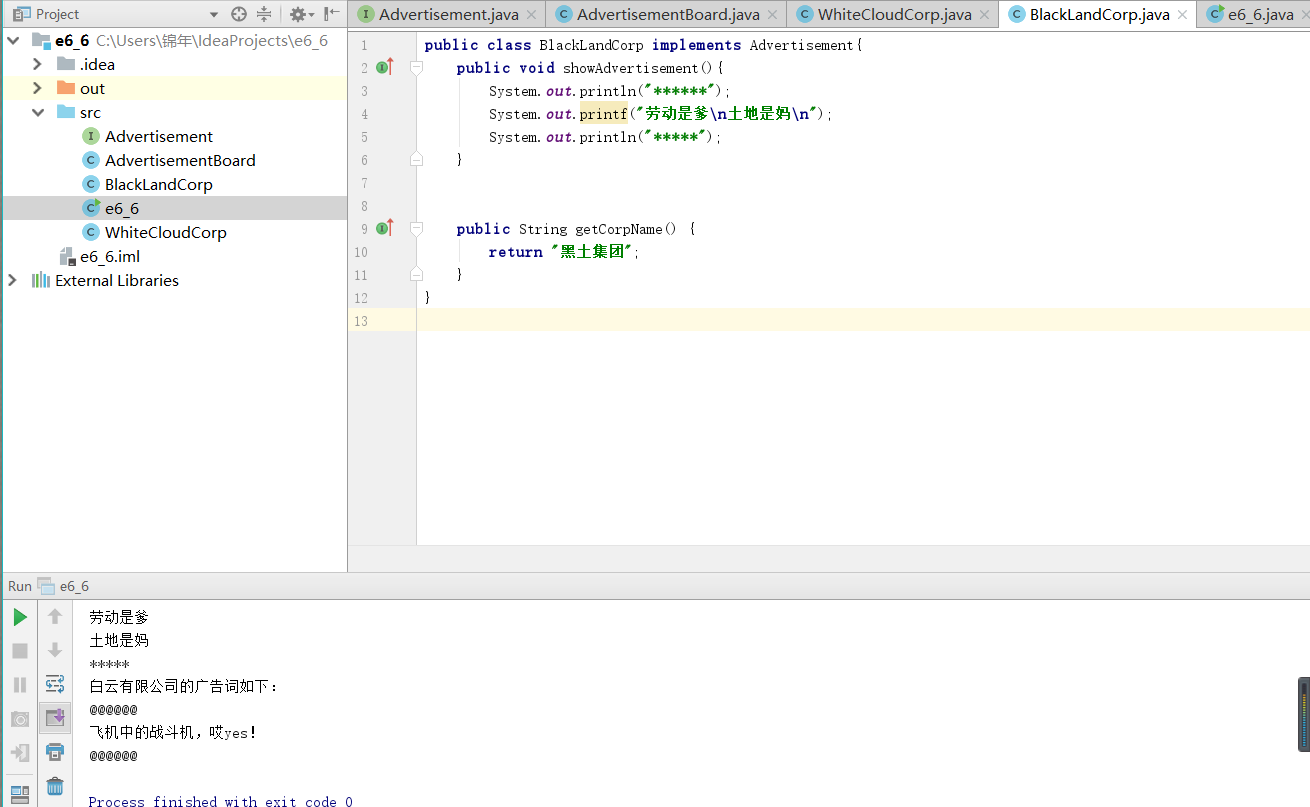Switch to AdvertisementBoard.java tab
Viewport: 1310px width, 807px height.
pos(667,14)
